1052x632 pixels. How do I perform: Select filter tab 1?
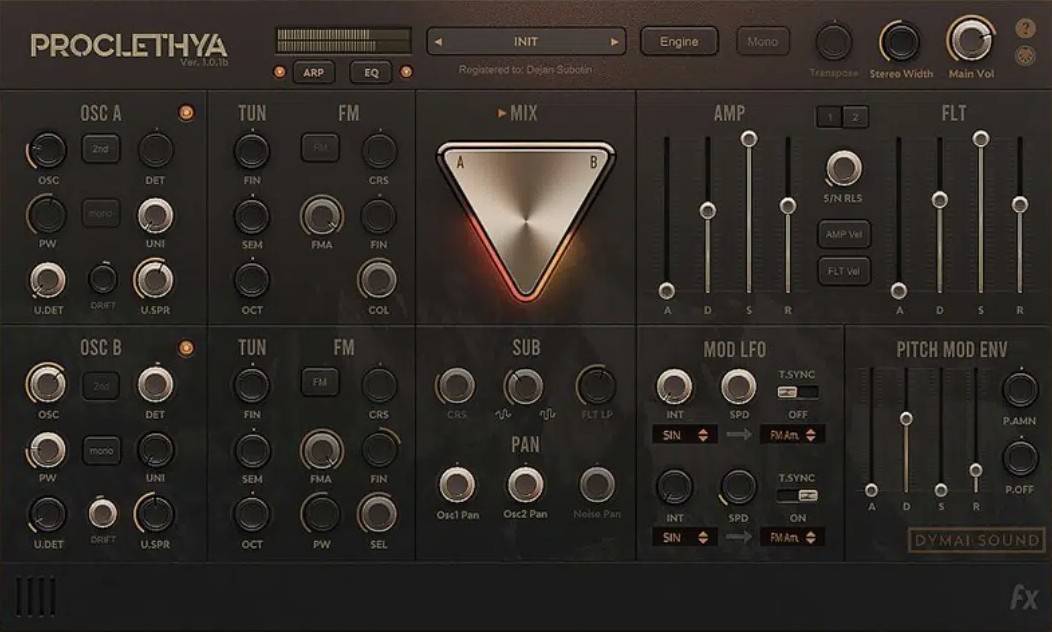pyautogui.click(x=829, y=117)
